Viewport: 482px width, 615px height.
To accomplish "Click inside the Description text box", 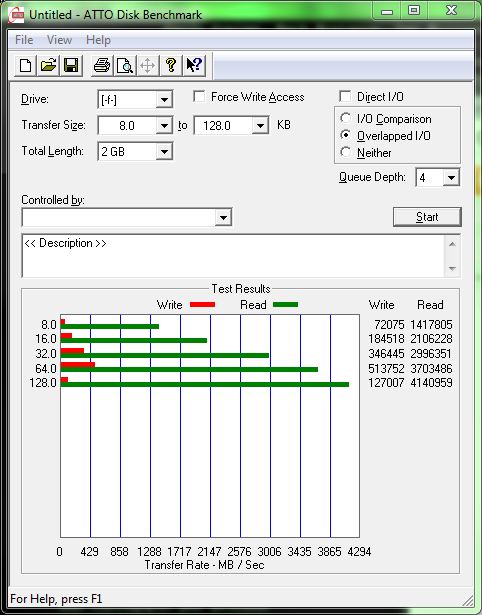I will pyautogui.click(x=233, y=256).
